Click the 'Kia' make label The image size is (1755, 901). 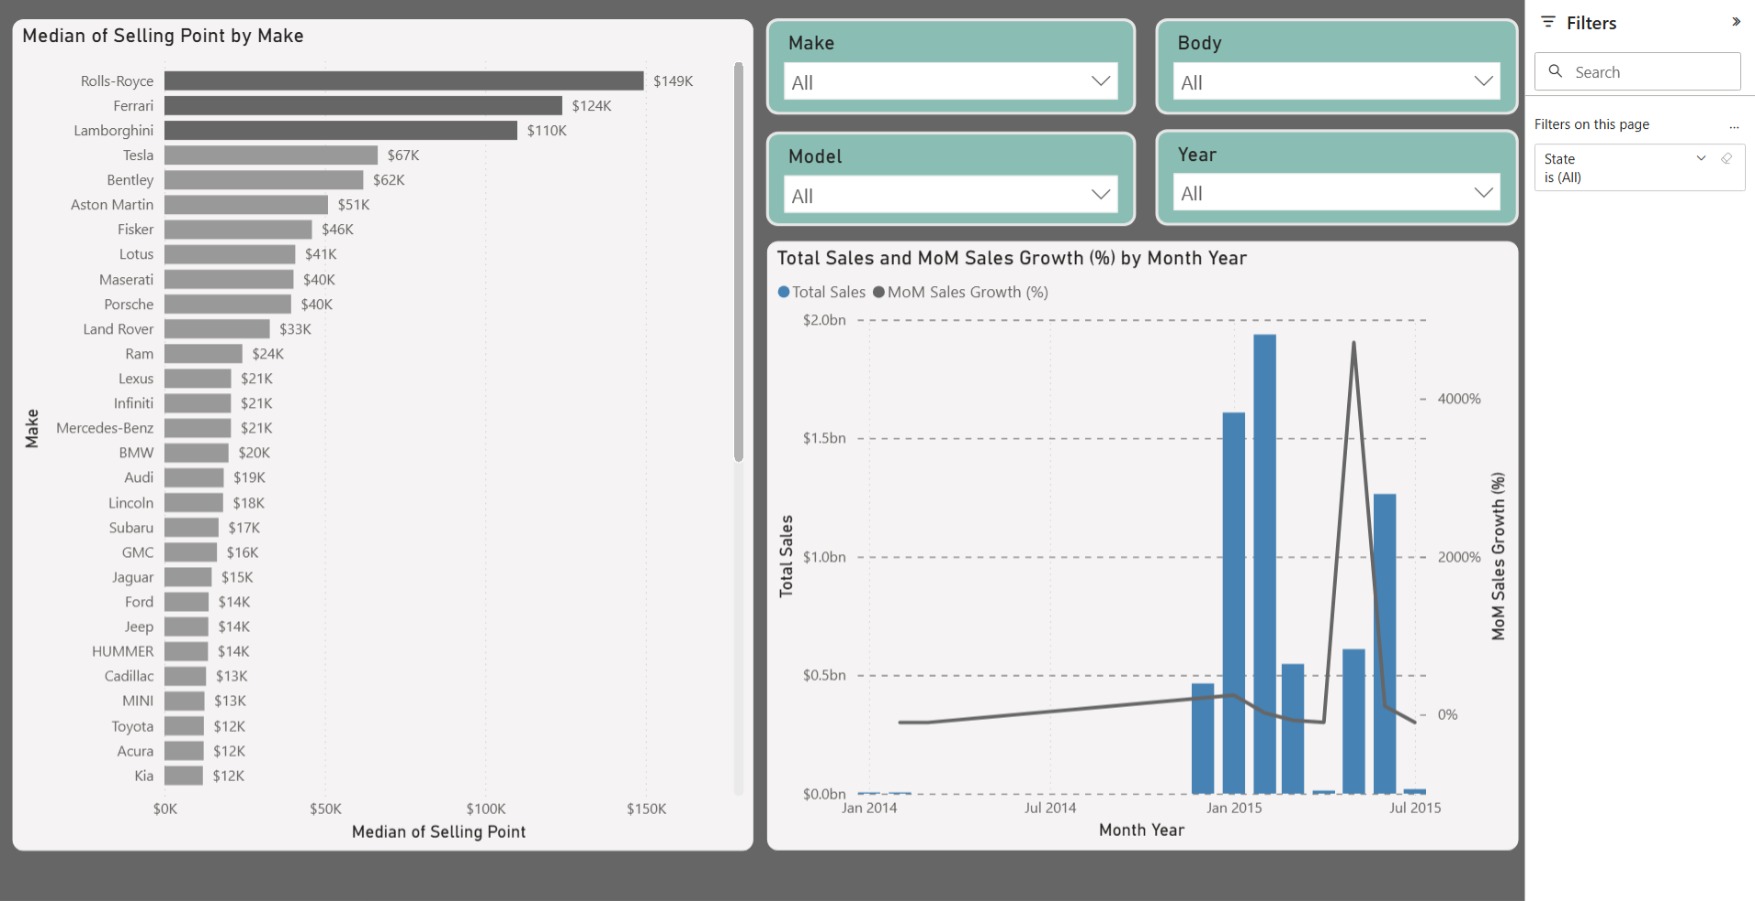pos(144,776)
